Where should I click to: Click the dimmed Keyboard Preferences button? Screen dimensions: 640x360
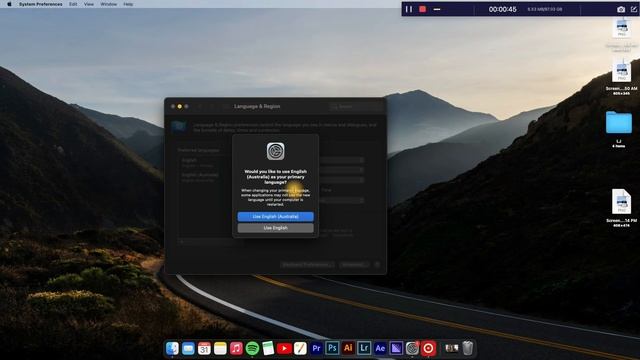(x=308, y=265)
